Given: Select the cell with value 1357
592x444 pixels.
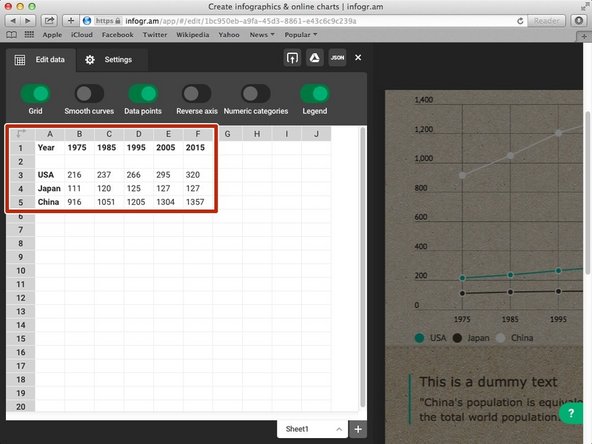Looking at the screenshot, I should pos(198,202).
